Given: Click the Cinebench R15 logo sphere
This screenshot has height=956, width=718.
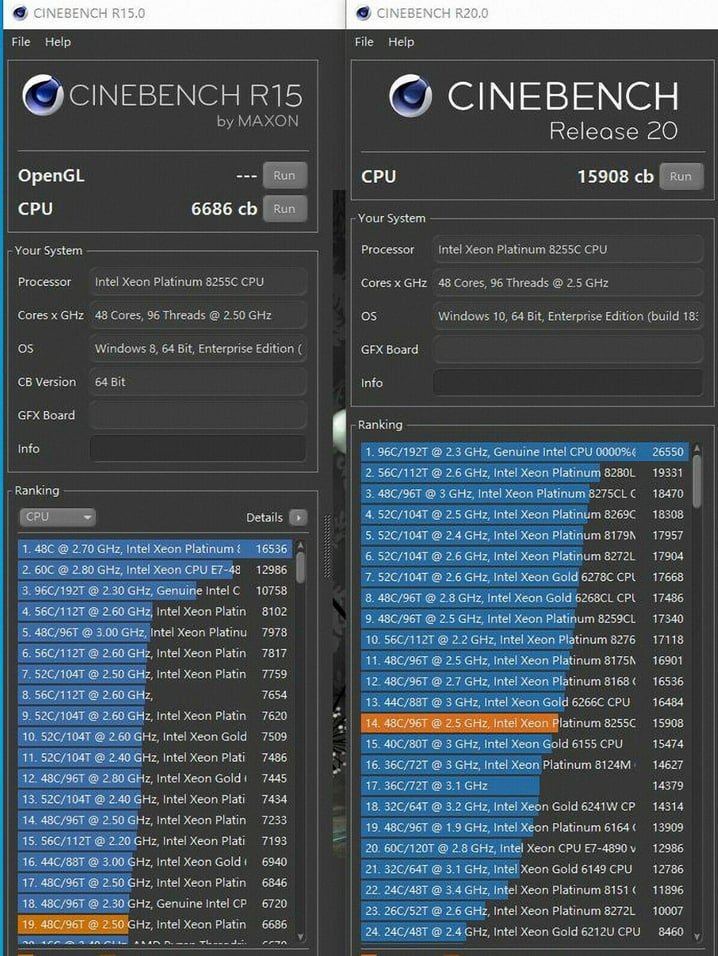Looking at the screenshot, I should pos(43,95).
